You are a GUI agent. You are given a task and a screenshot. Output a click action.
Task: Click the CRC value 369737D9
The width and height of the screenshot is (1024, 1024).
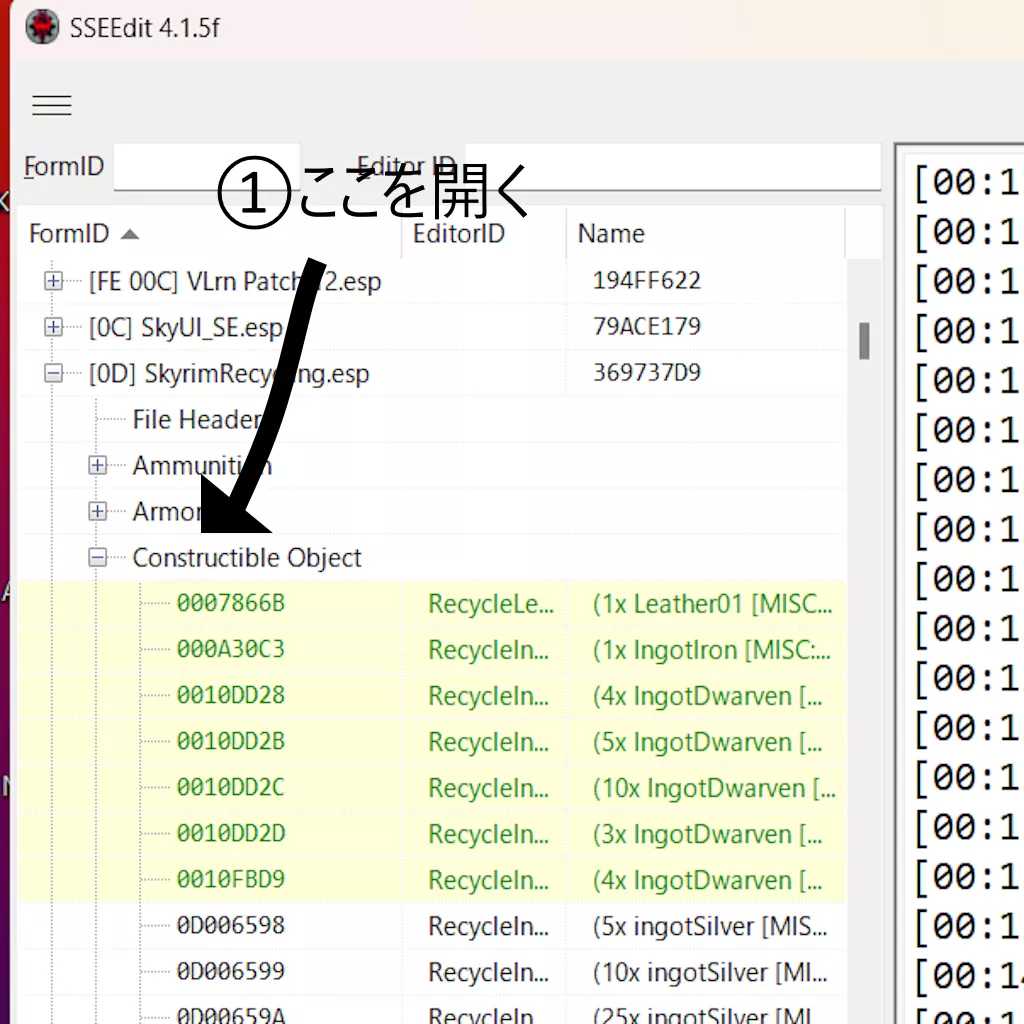pyautogui.click(x=647, y=373)
